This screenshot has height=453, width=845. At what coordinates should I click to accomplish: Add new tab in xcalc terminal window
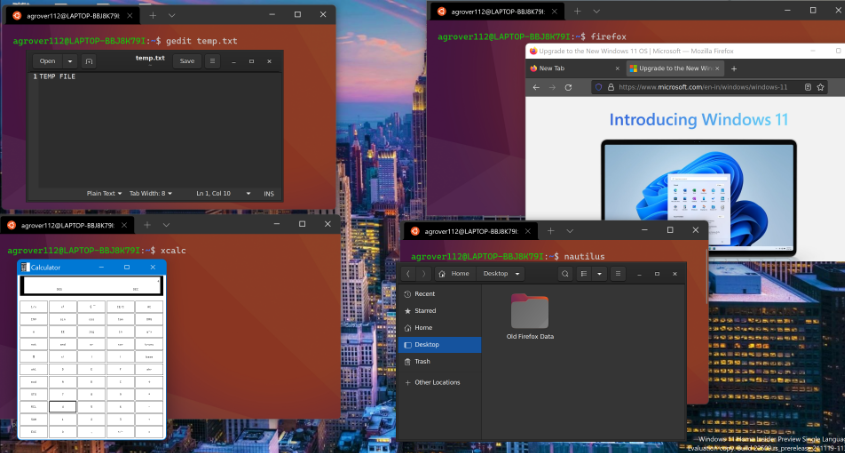pos(147,225)
